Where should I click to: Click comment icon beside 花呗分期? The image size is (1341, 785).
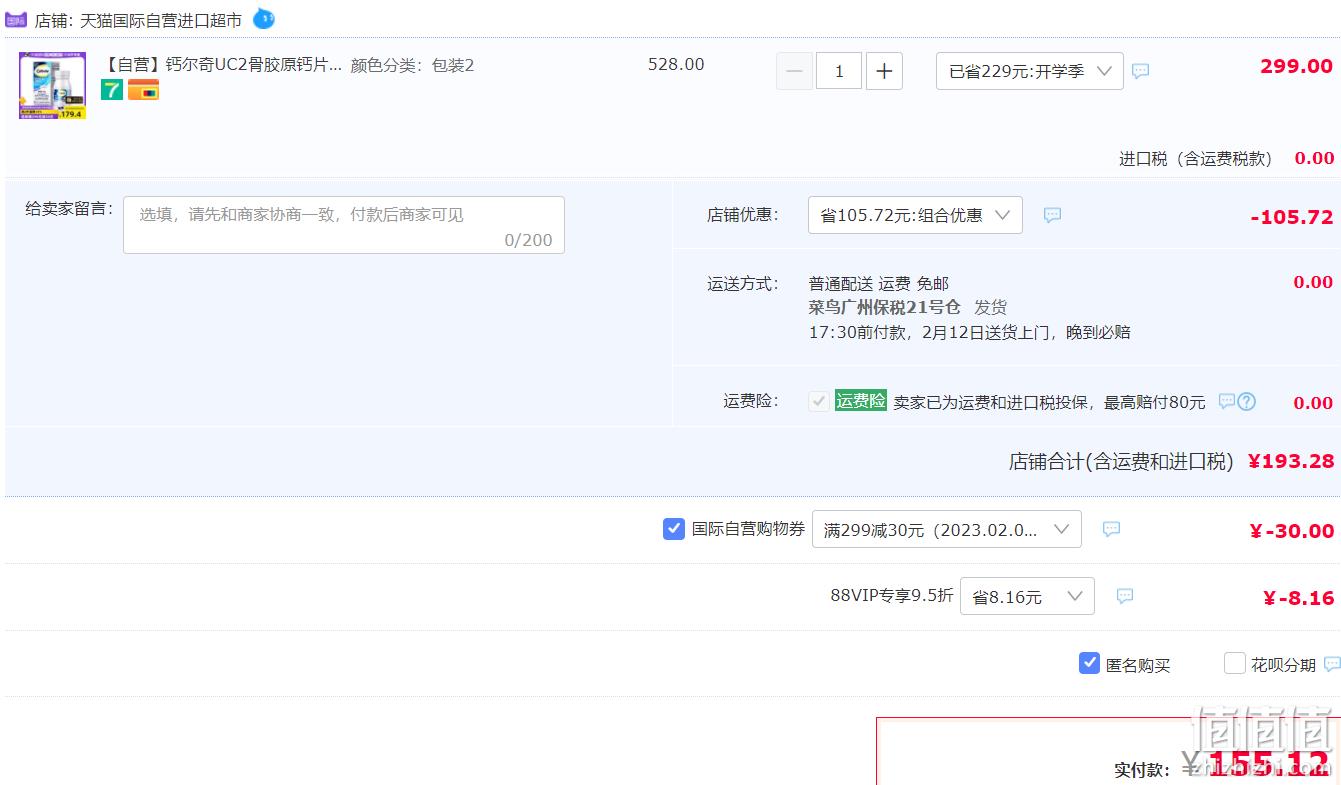(1332, 664)
